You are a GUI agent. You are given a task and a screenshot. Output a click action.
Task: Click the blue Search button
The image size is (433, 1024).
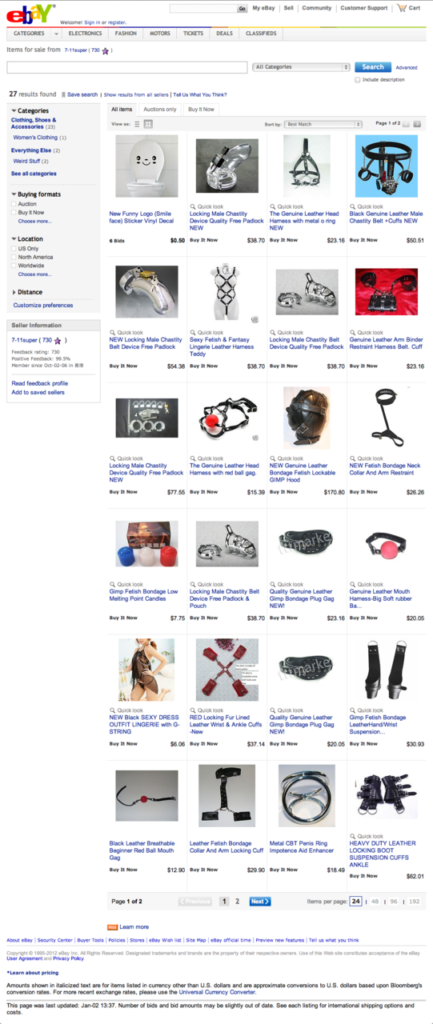click(x=373, y=67)
